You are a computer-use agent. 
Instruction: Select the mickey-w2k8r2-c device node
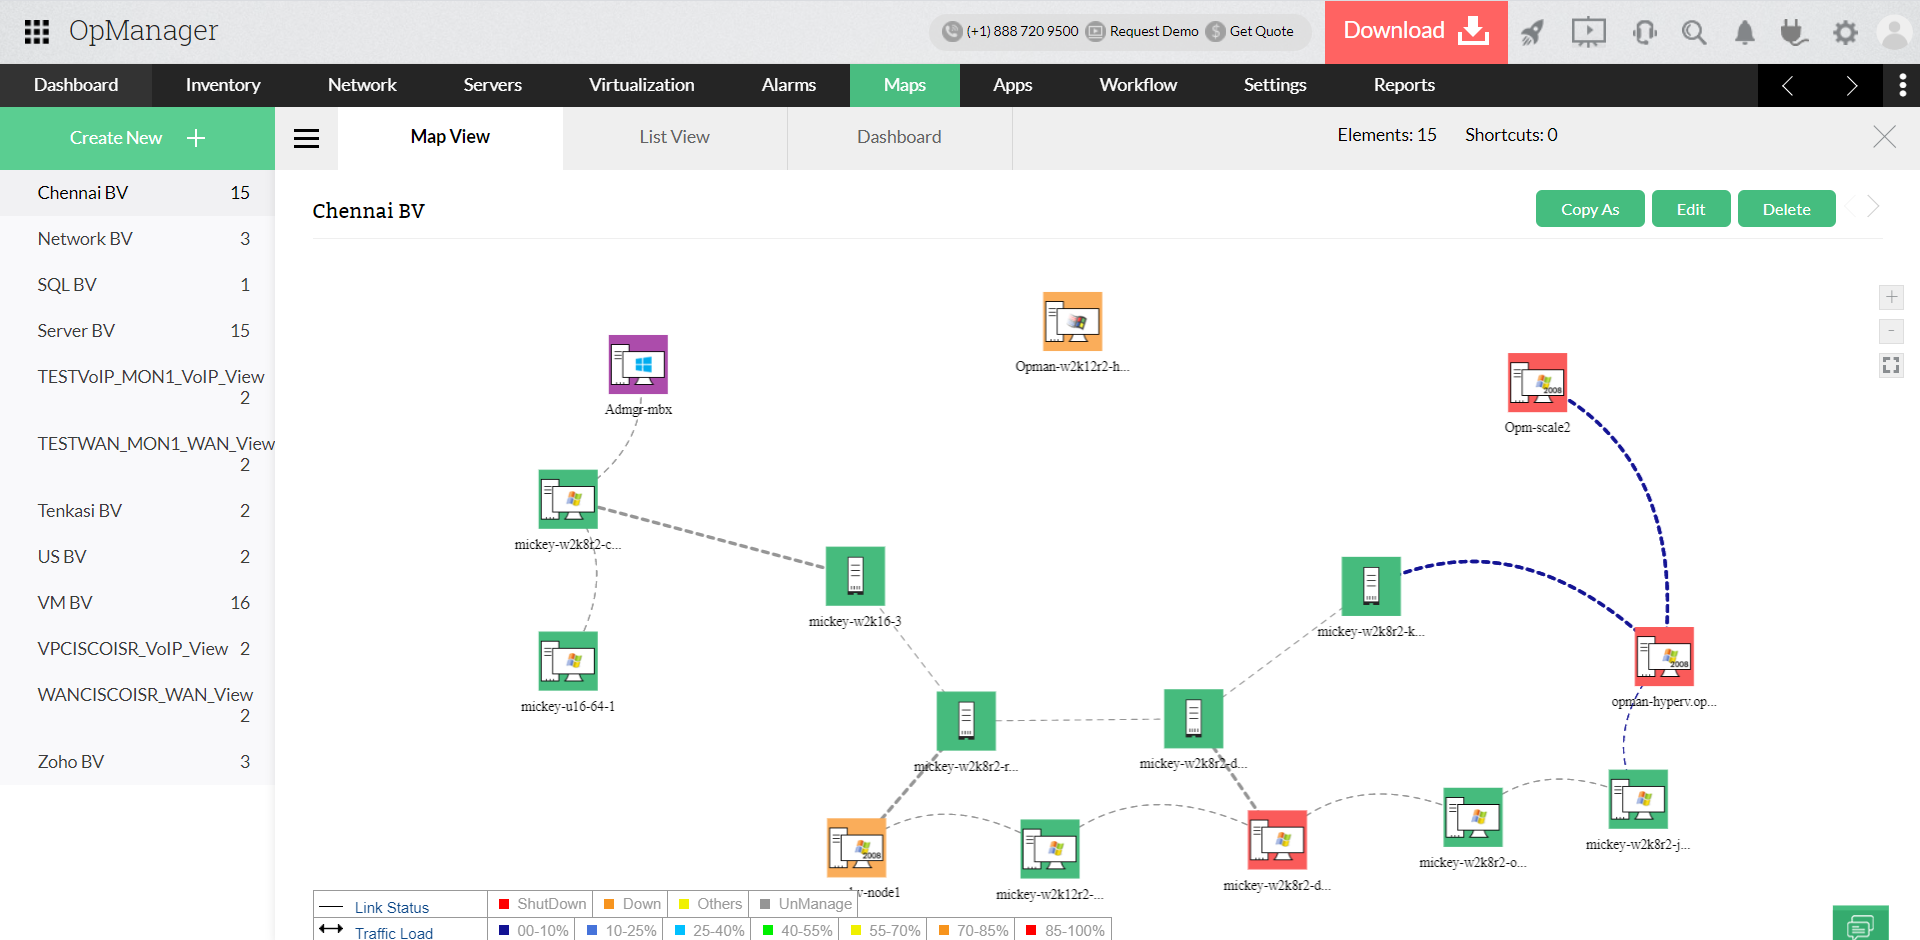[568, 499]
